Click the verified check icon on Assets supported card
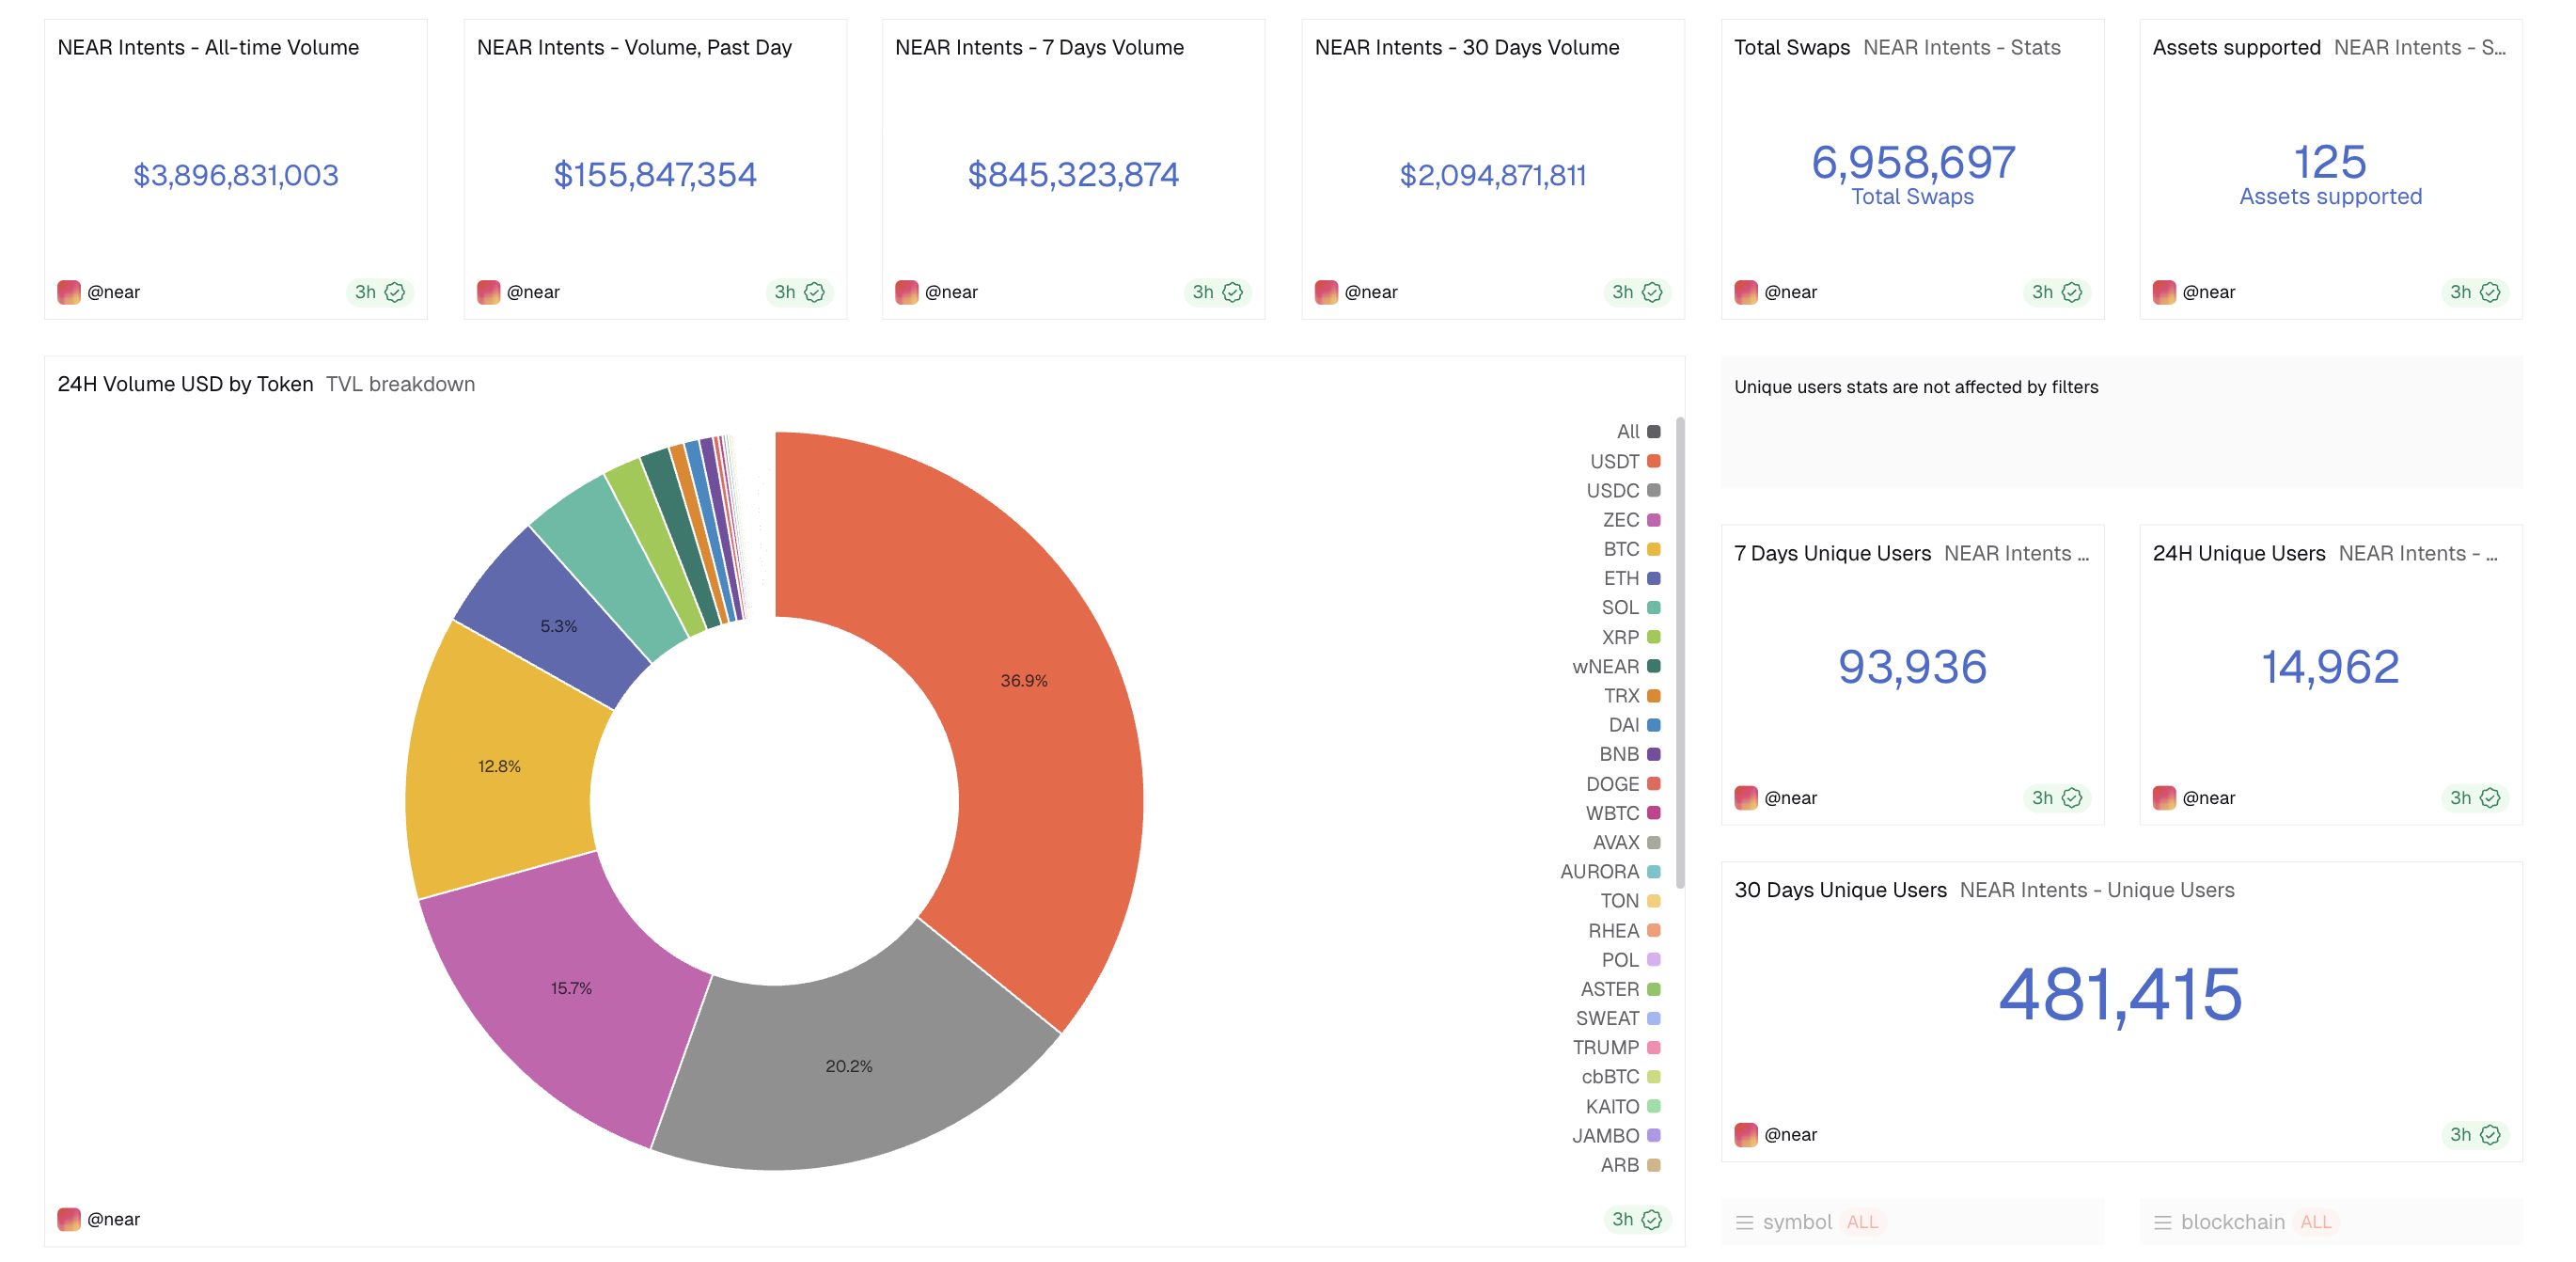Screen dimensions: 2576x1262 [2492, 292]
